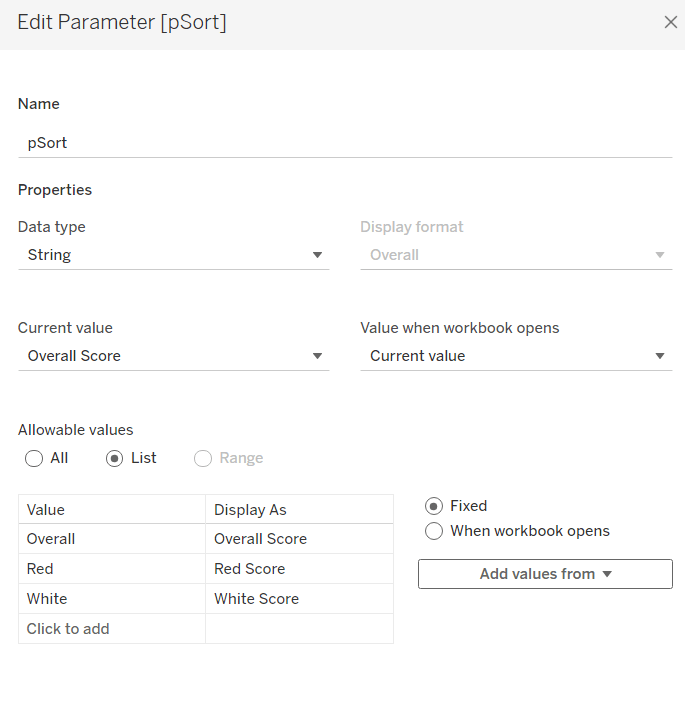685x702 pixels.
Task: Click the Display As column header
Action: [299, 510]
